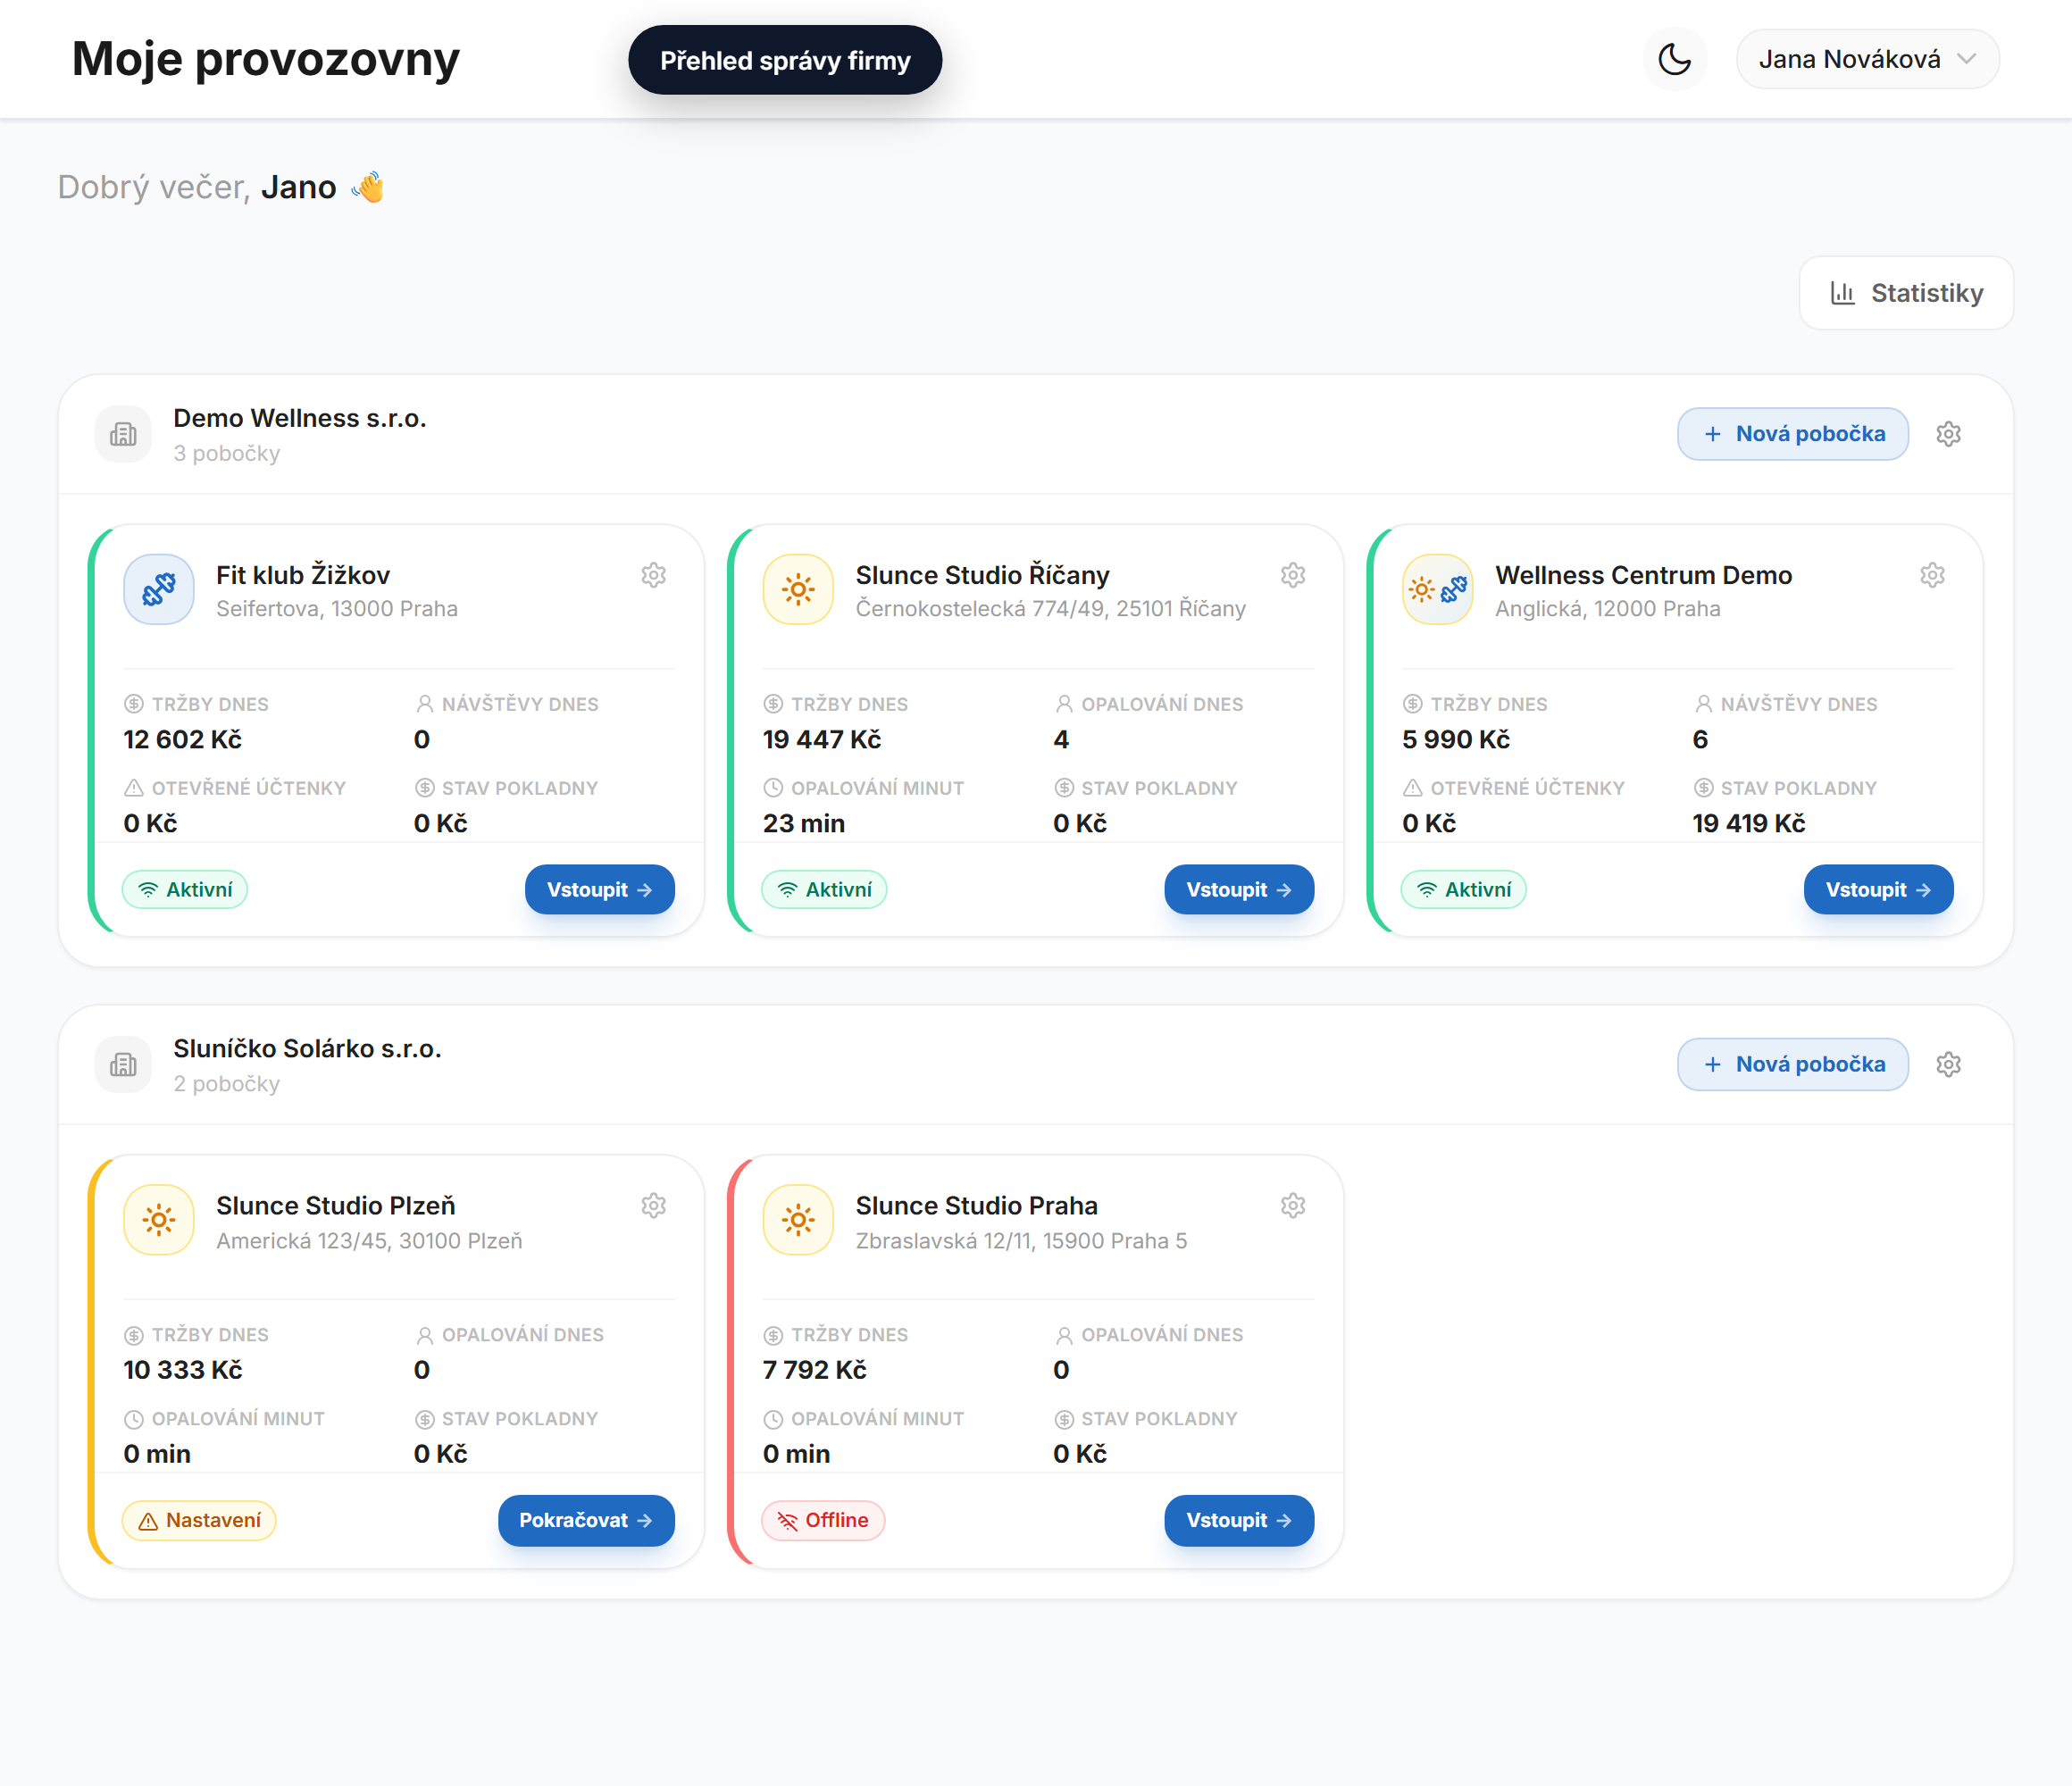Image resolution: width=2072 pixels, height=1786 pixels.
Task: Open Sluníčko Solárko s.r.o. company settings gear
Action: click(x=1948, y=1064)
